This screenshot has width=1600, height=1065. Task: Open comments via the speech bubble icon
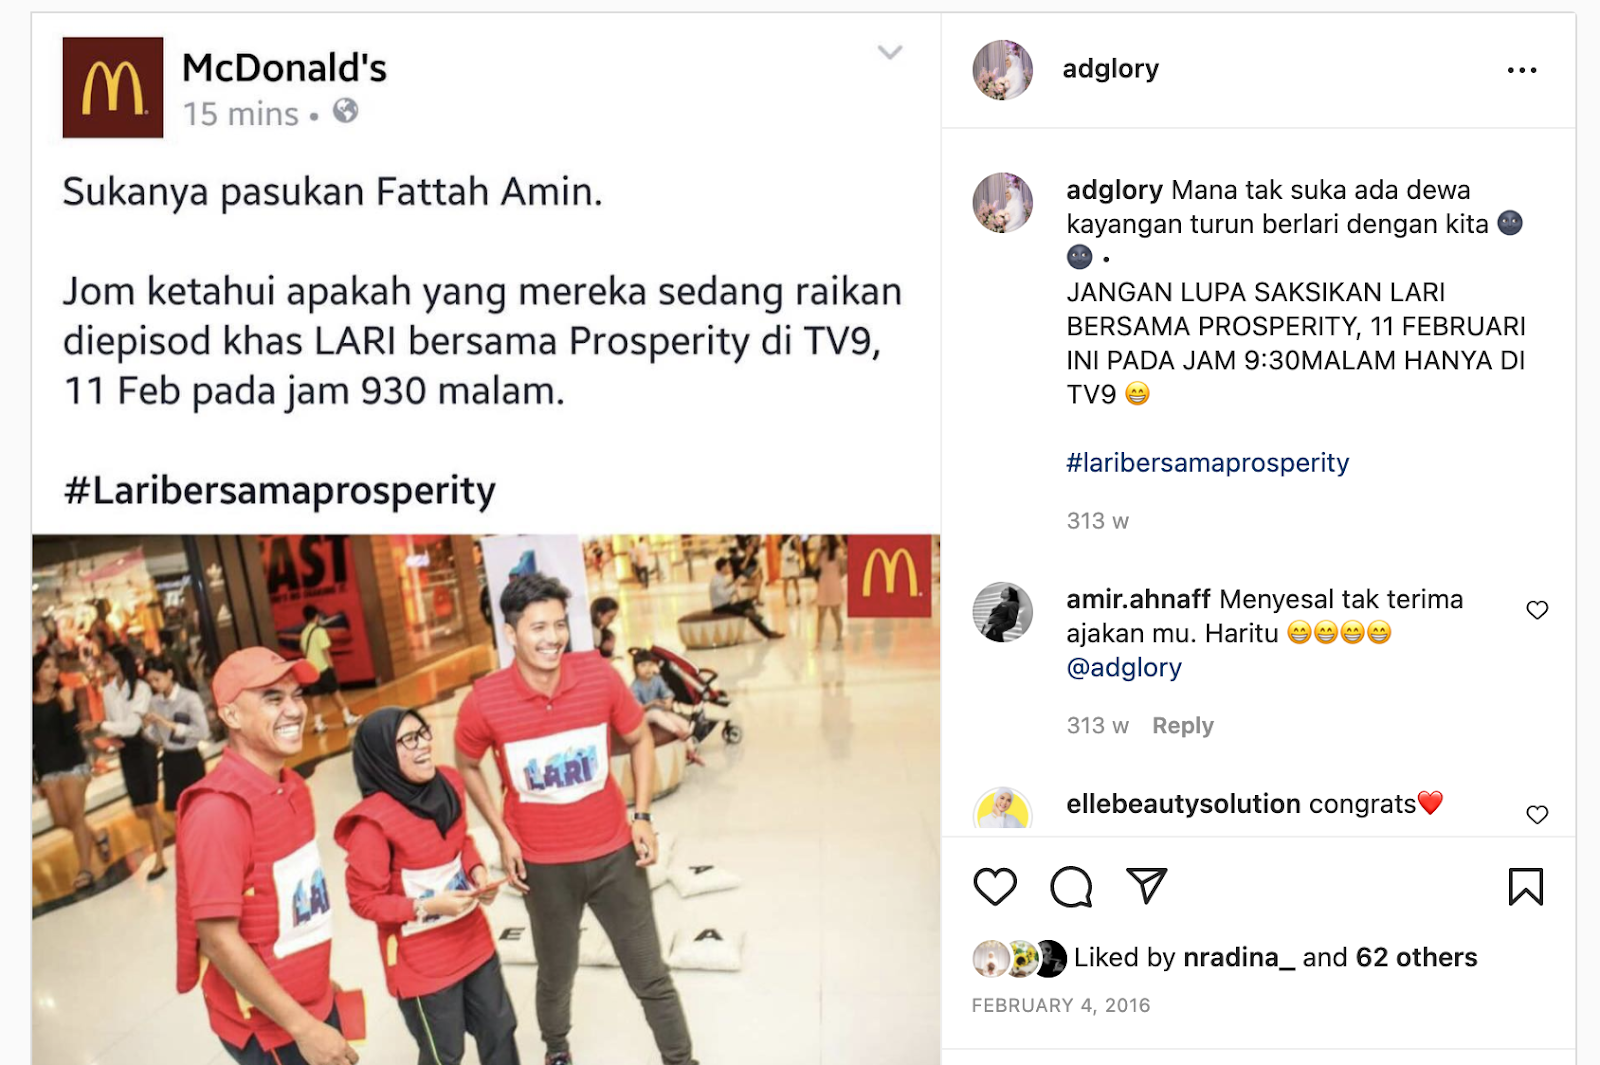tap(1071, 887)
